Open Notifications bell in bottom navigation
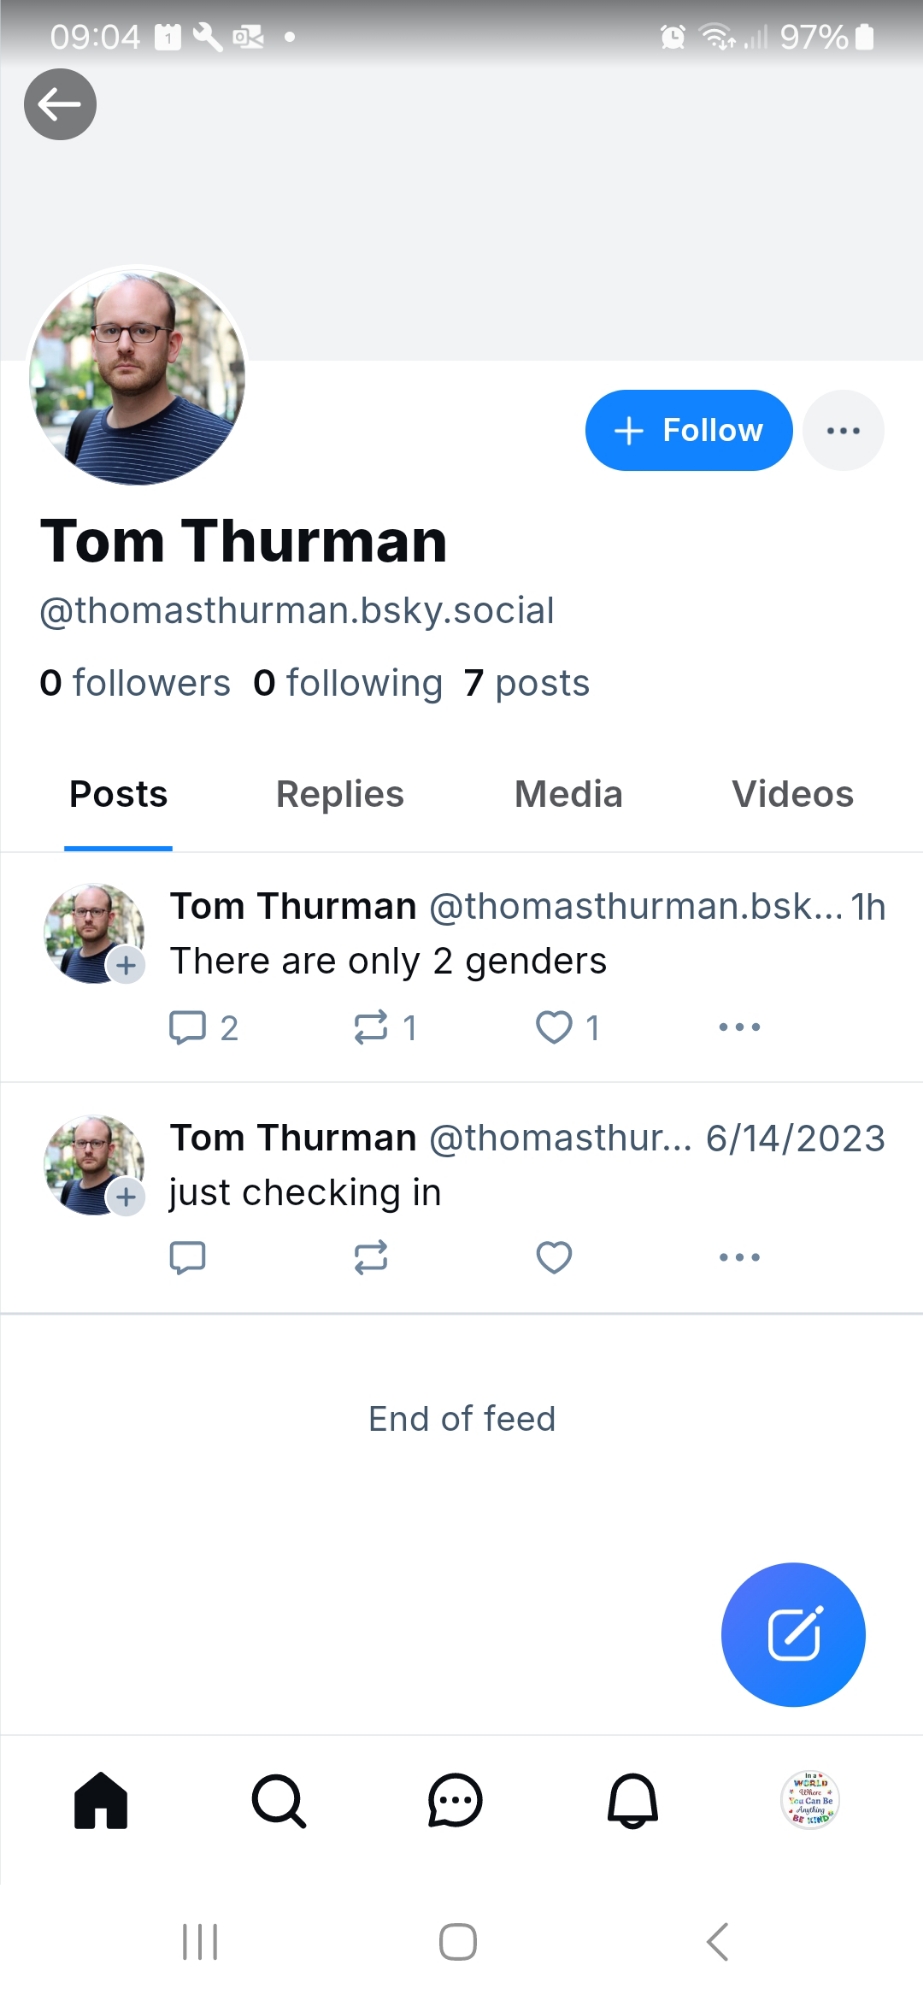Image resolution: width=923 pixels, height=2000 pixels. click(x=633, y=1800)
